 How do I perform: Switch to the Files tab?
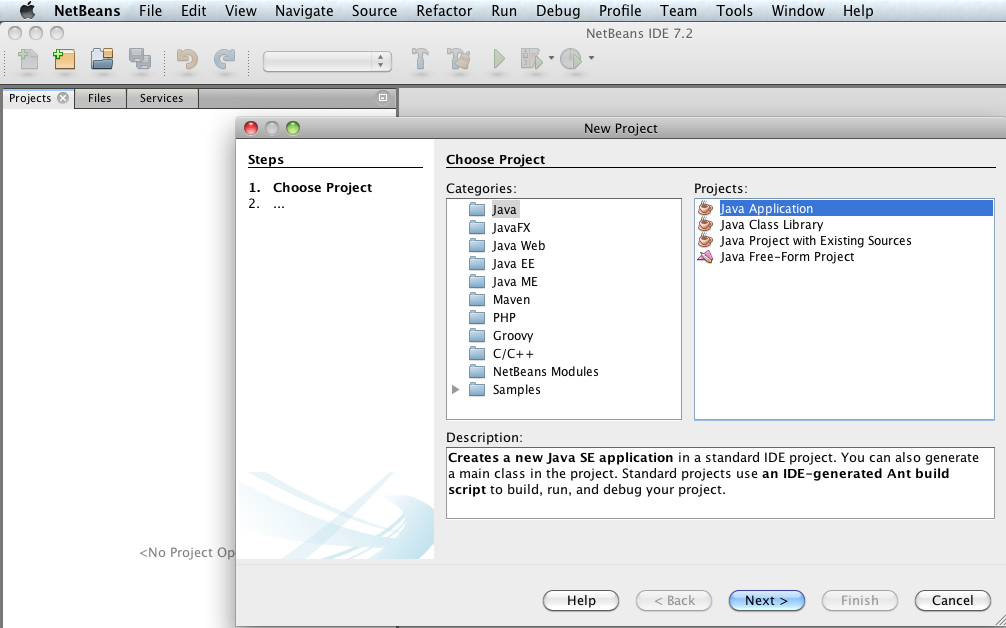[x=99, y=98]
